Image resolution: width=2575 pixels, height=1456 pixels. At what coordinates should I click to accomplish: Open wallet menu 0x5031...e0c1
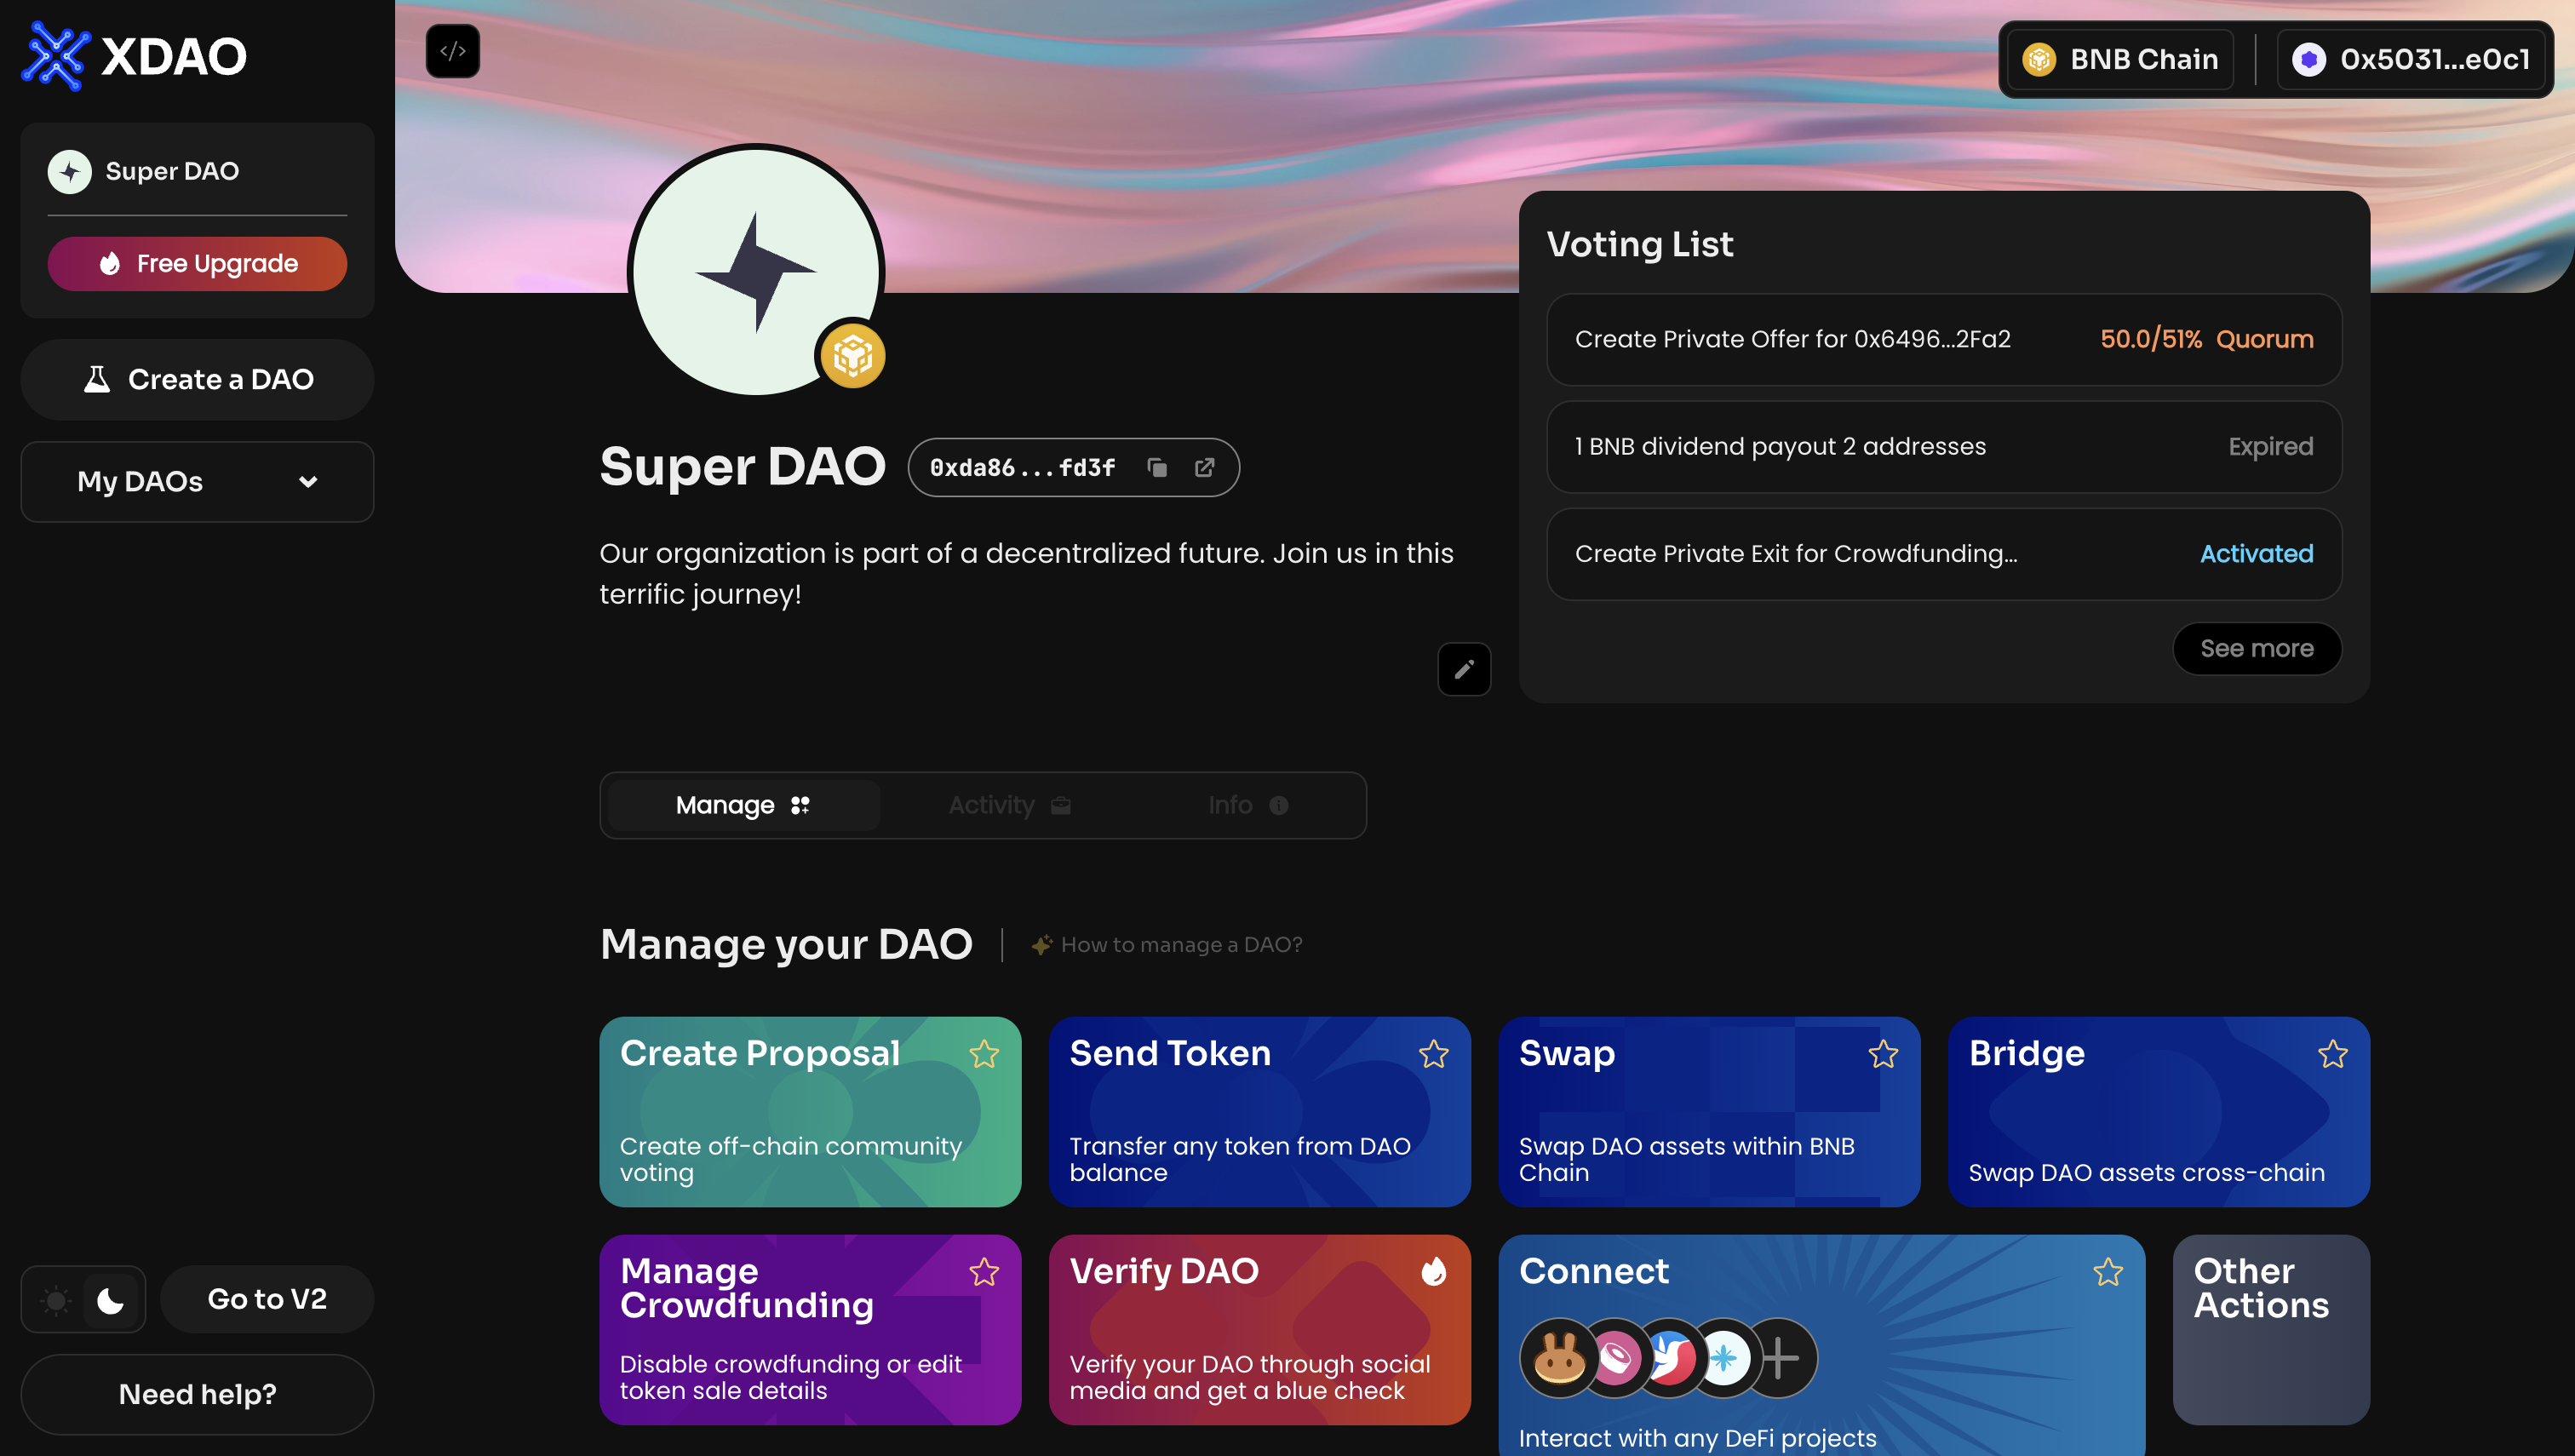click(2411, 59)
